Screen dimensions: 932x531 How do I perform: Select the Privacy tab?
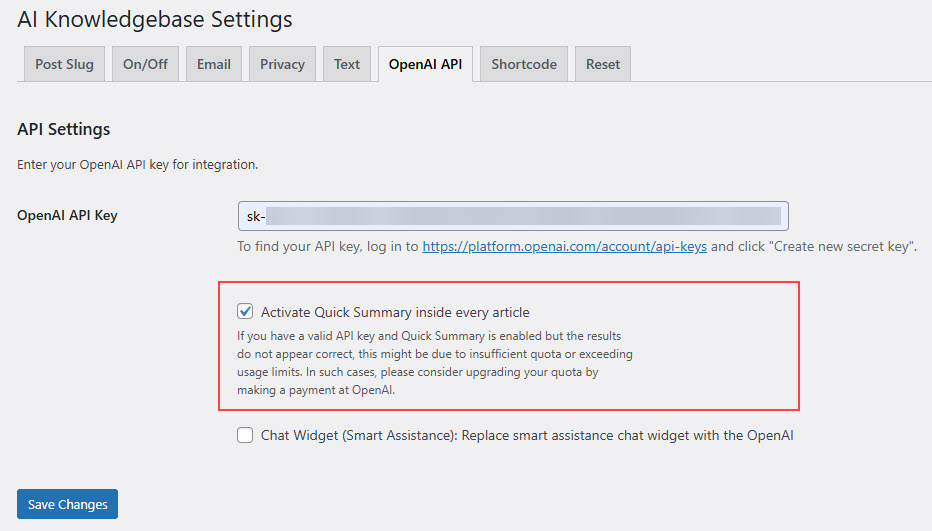coord(282,64)
